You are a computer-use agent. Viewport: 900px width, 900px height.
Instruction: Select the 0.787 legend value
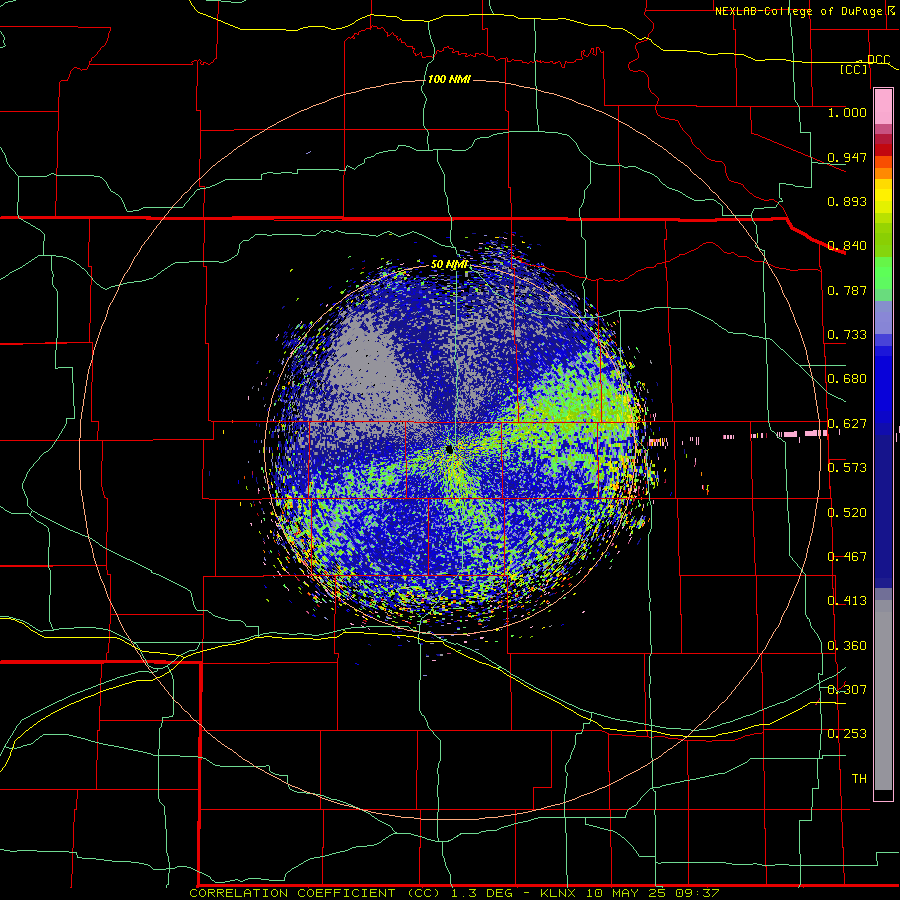(x=847, y=290)
